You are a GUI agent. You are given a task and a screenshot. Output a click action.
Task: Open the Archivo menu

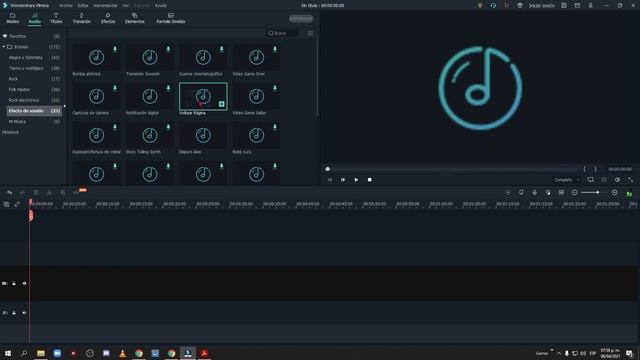point(66,6)
